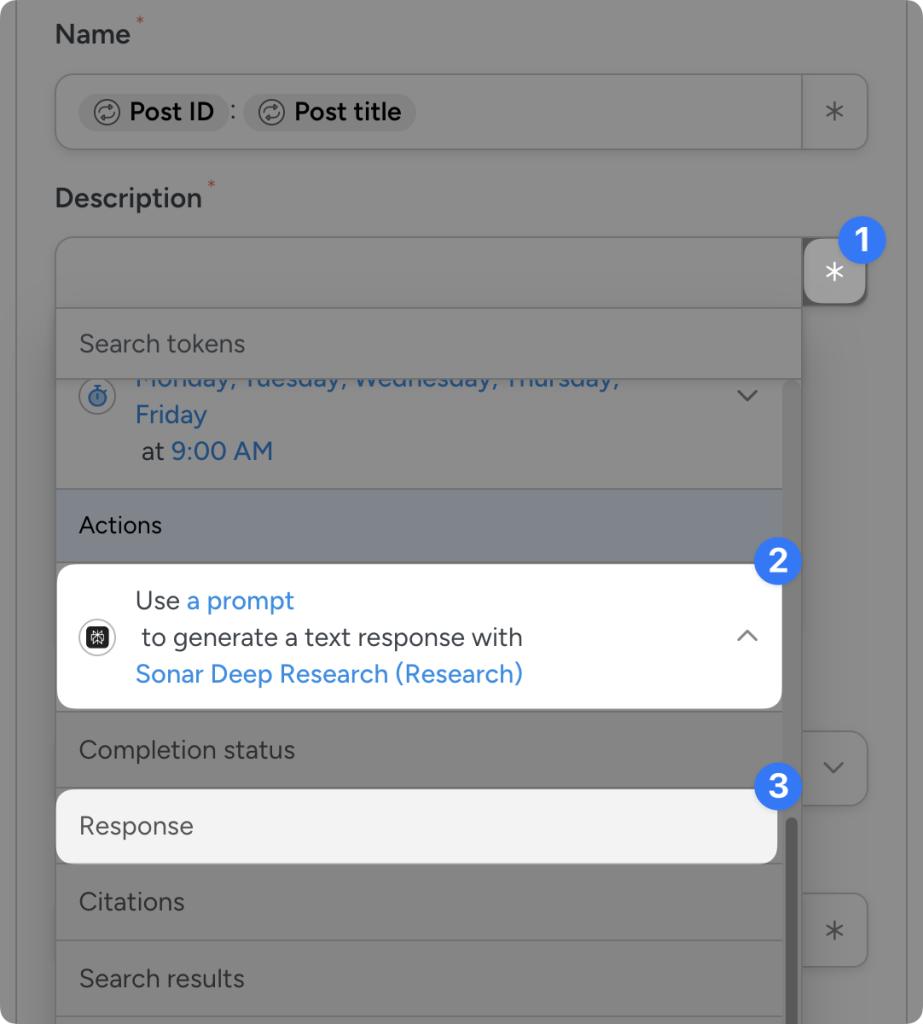Collapse the Sonar Deep Research action entry
Screen dimensions: 923x1024
748,636
